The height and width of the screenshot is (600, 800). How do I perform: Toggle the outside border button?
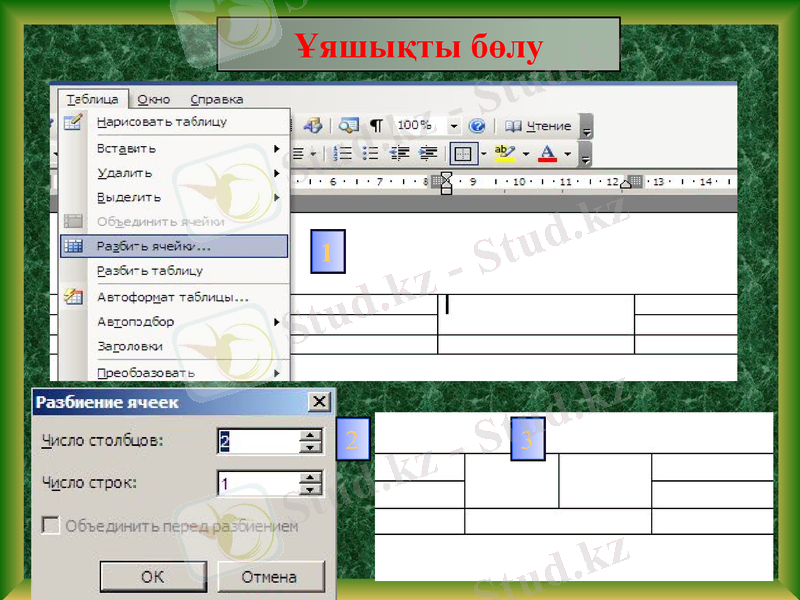[x=462, y=152]
